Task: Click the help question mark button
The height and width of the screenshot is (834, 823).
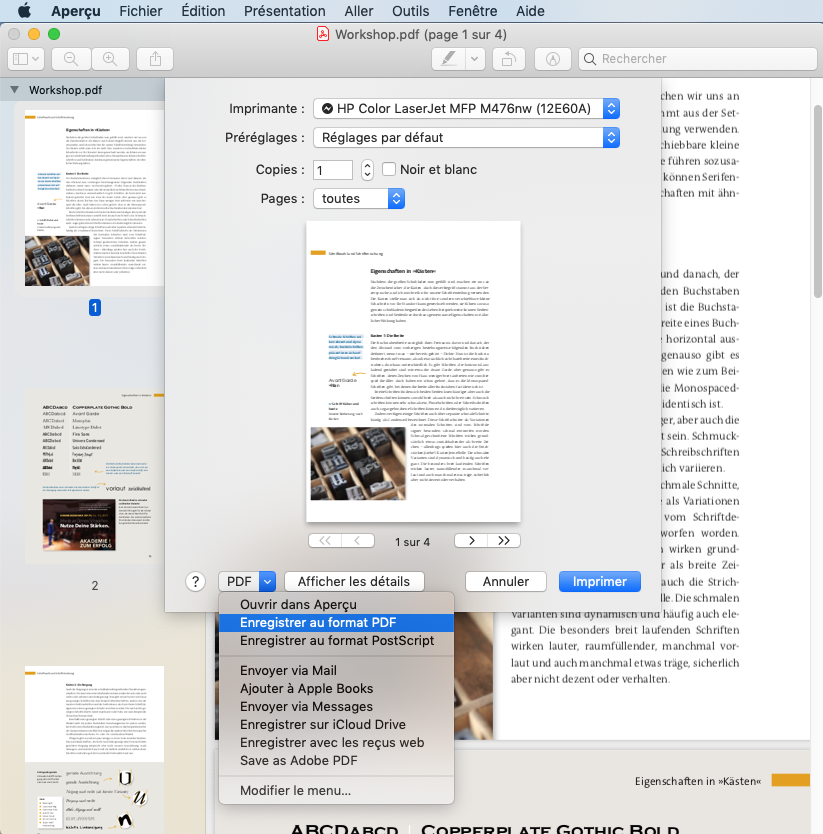Action: point(196,582)
